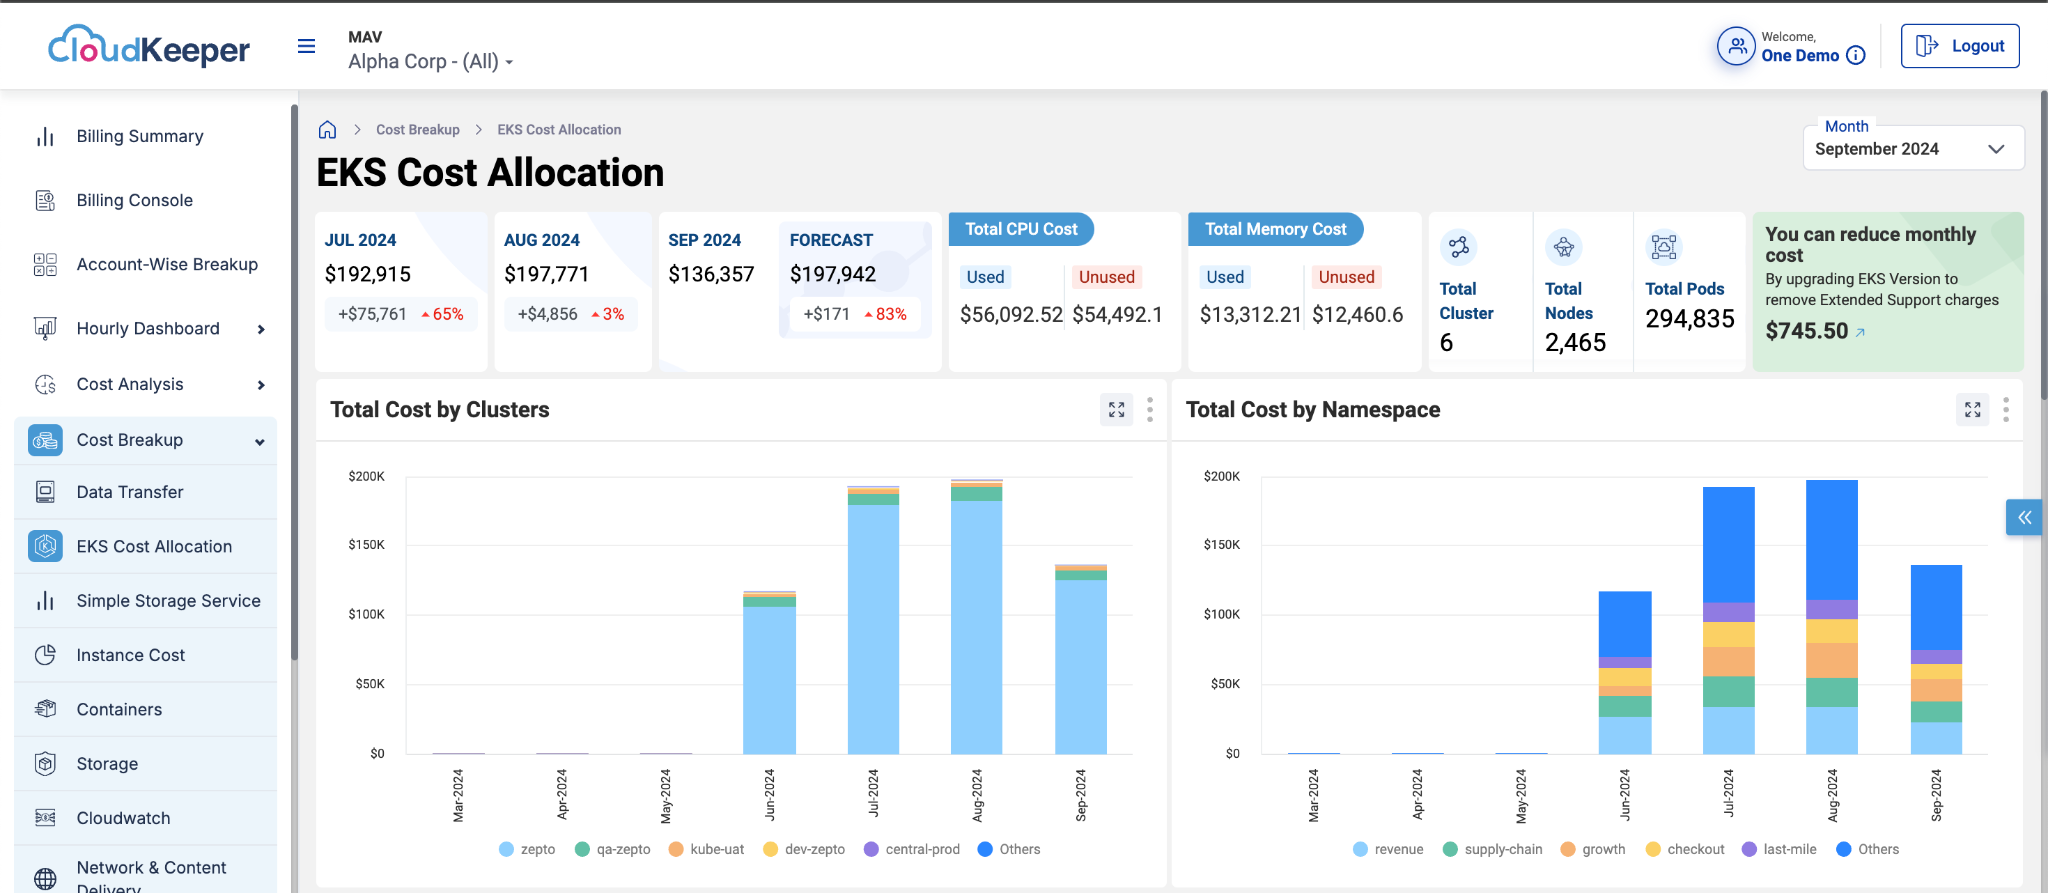Viewport: 2048px width, 893px height.
Task: Go to home via breadcrumb house icon
Action: coord(327,130)
